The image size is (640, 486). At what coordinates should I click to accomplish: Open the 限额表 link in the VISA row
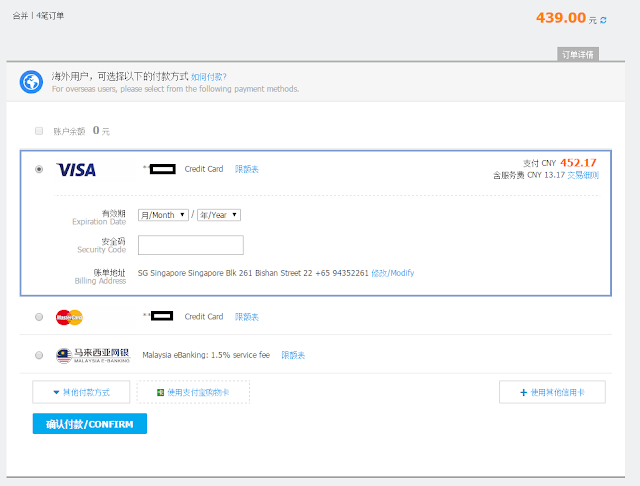247,169
